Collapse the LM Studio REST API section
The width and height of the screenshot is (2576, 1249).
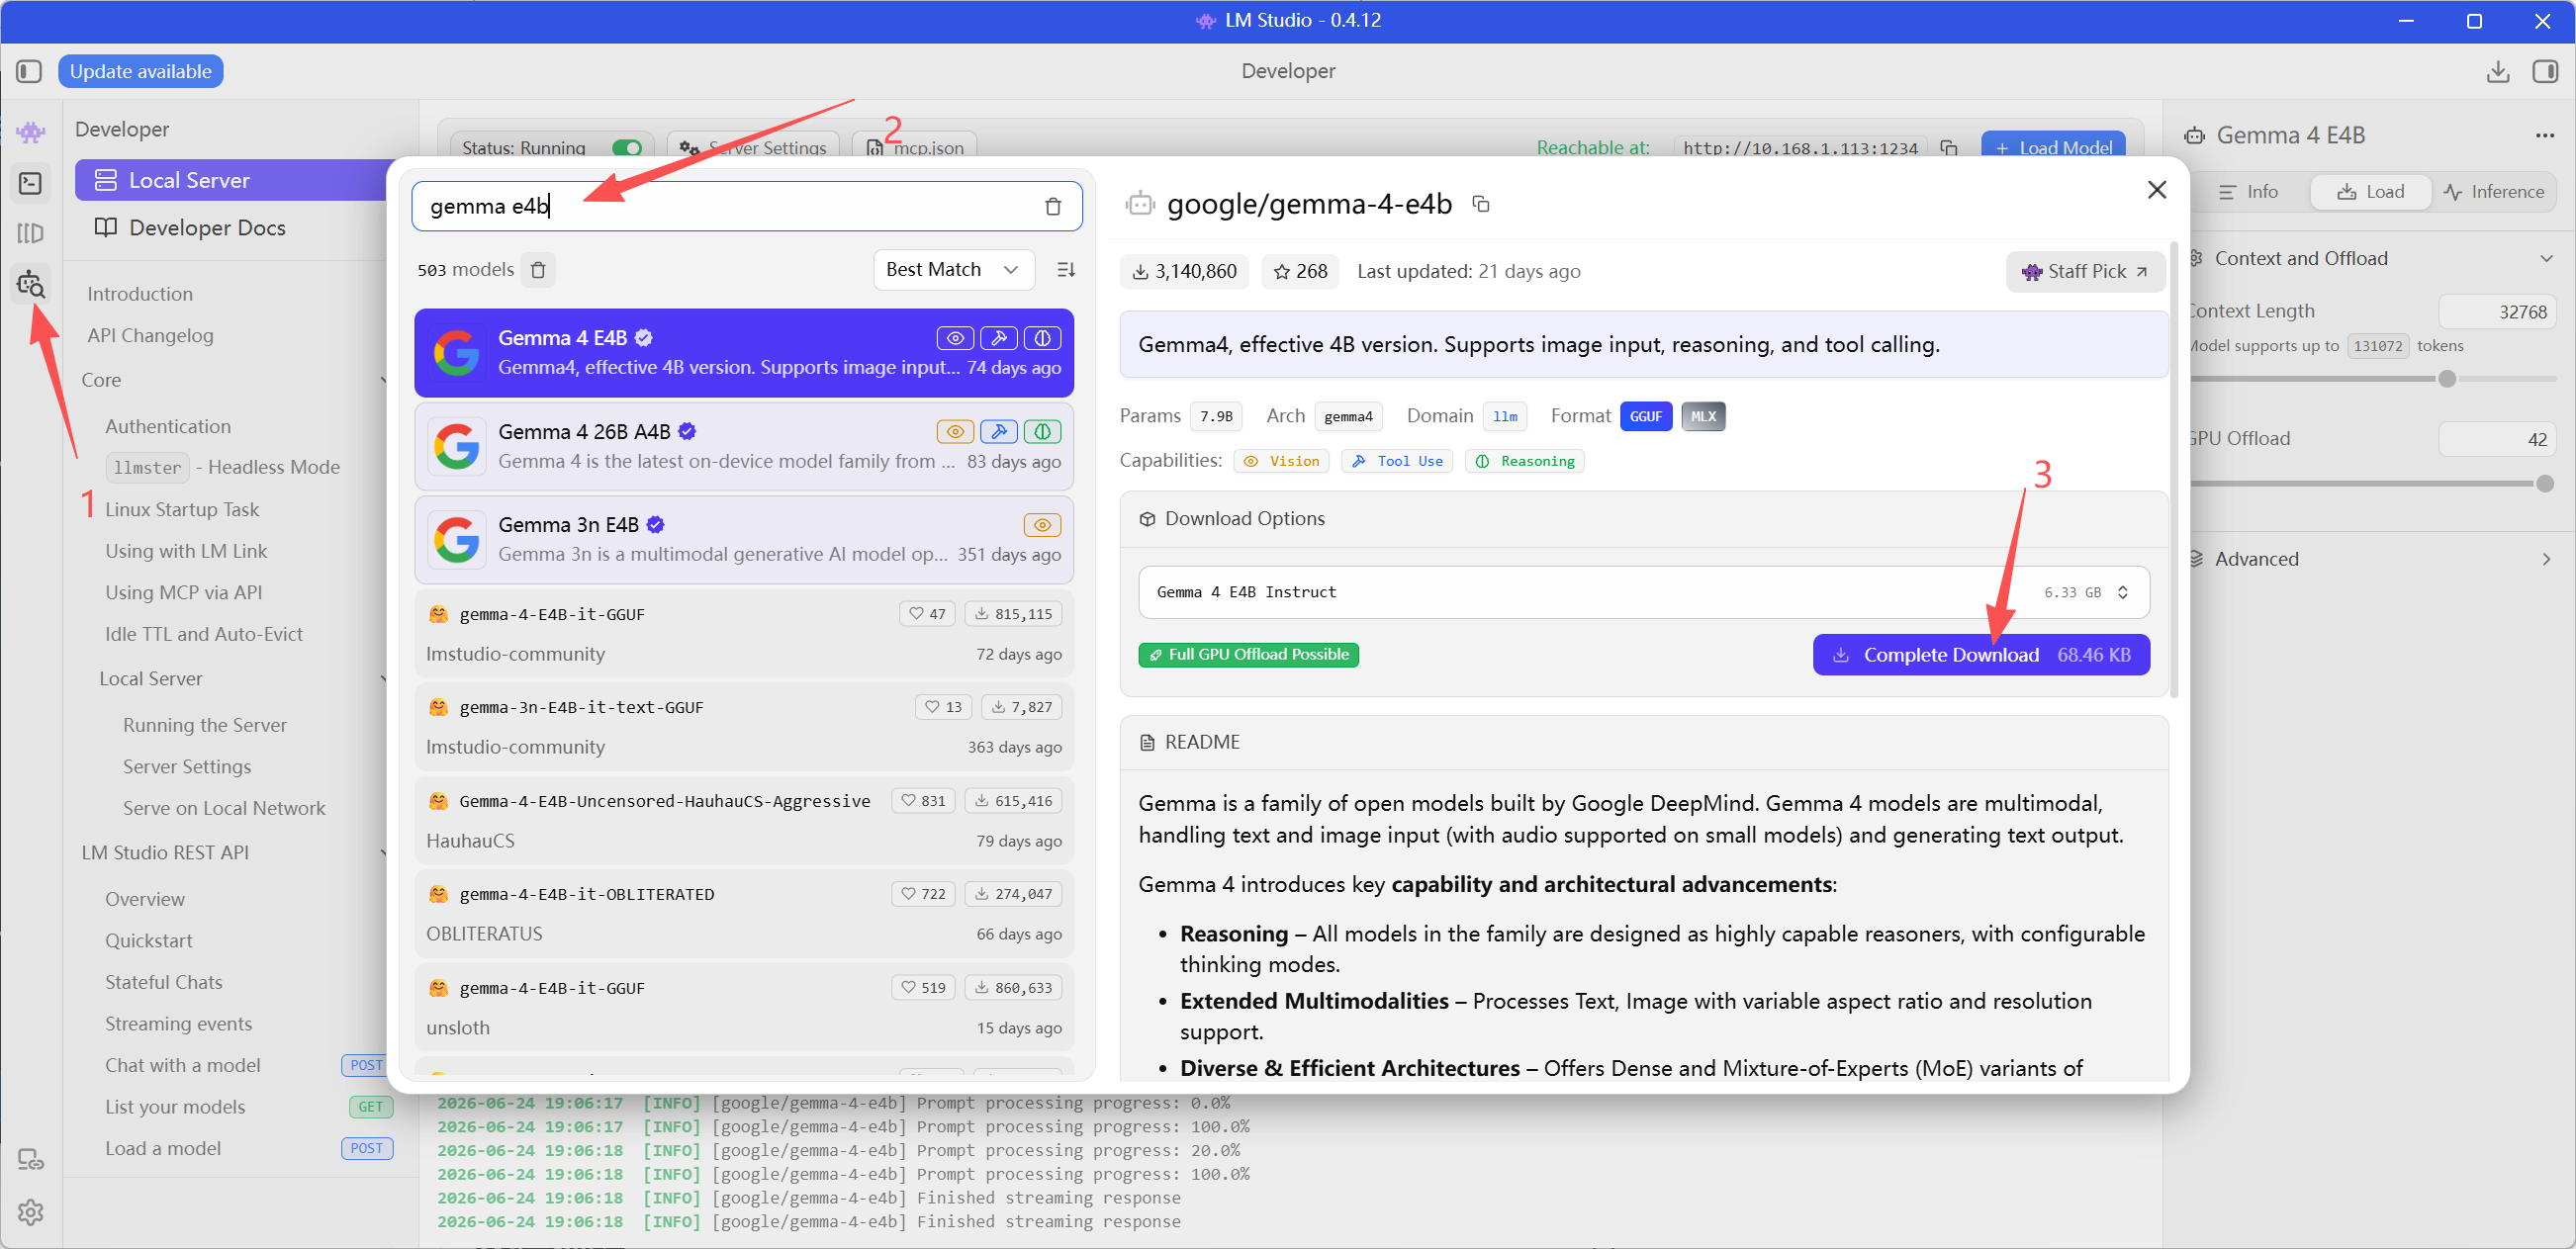tap(384, 853)
